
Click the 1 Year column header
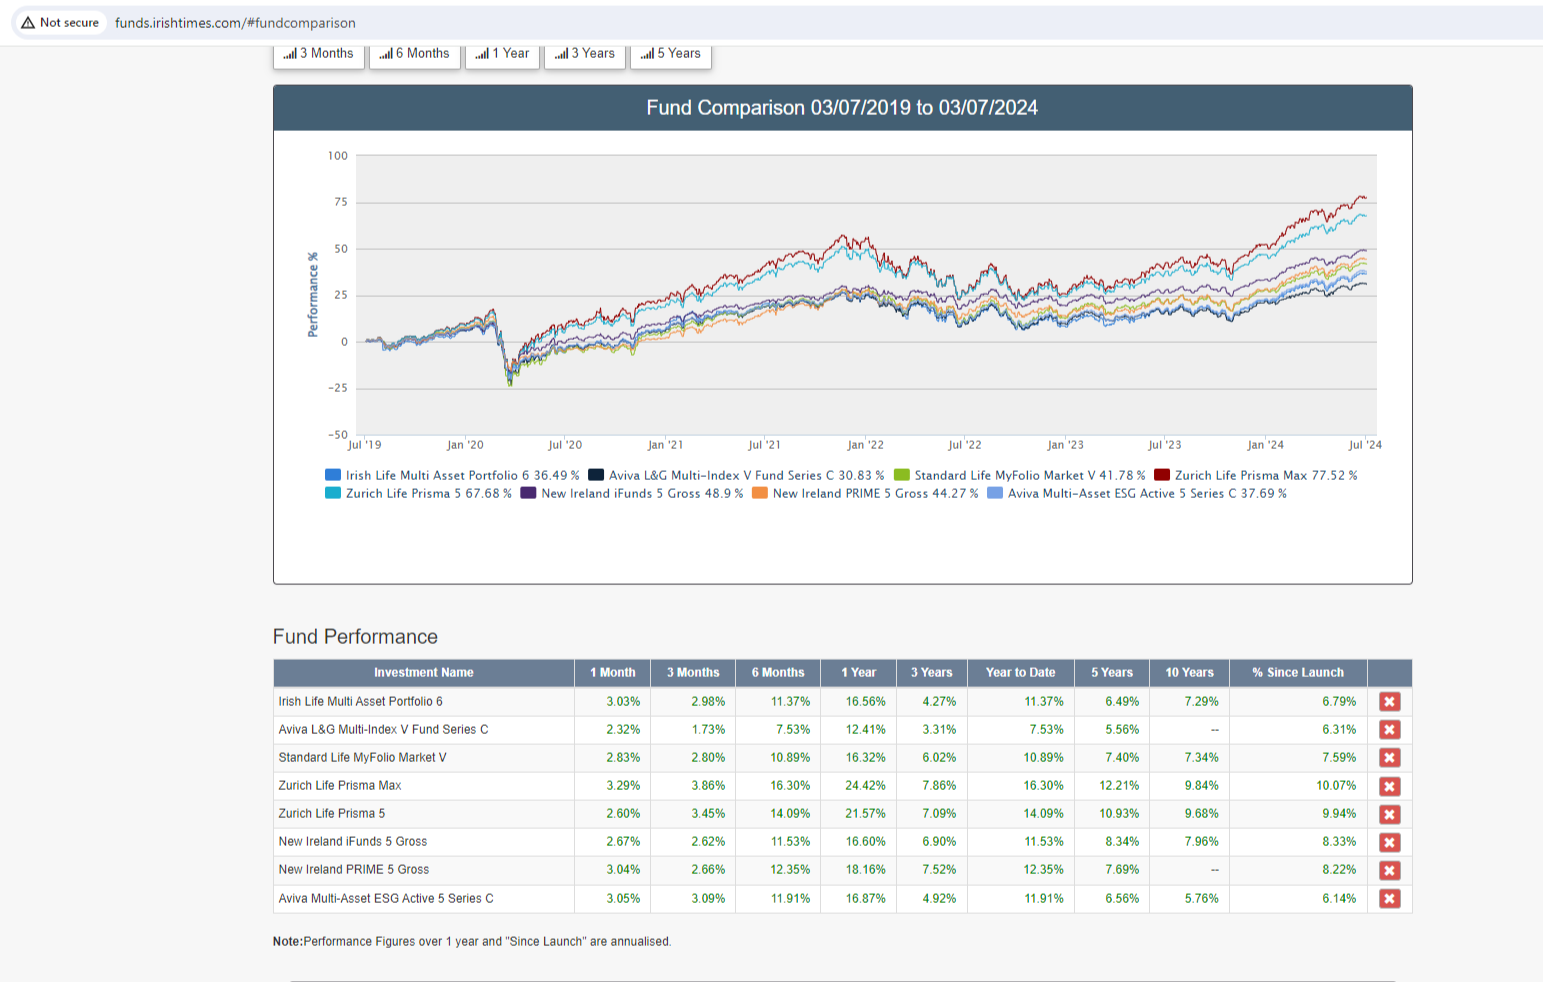[858, 673]
